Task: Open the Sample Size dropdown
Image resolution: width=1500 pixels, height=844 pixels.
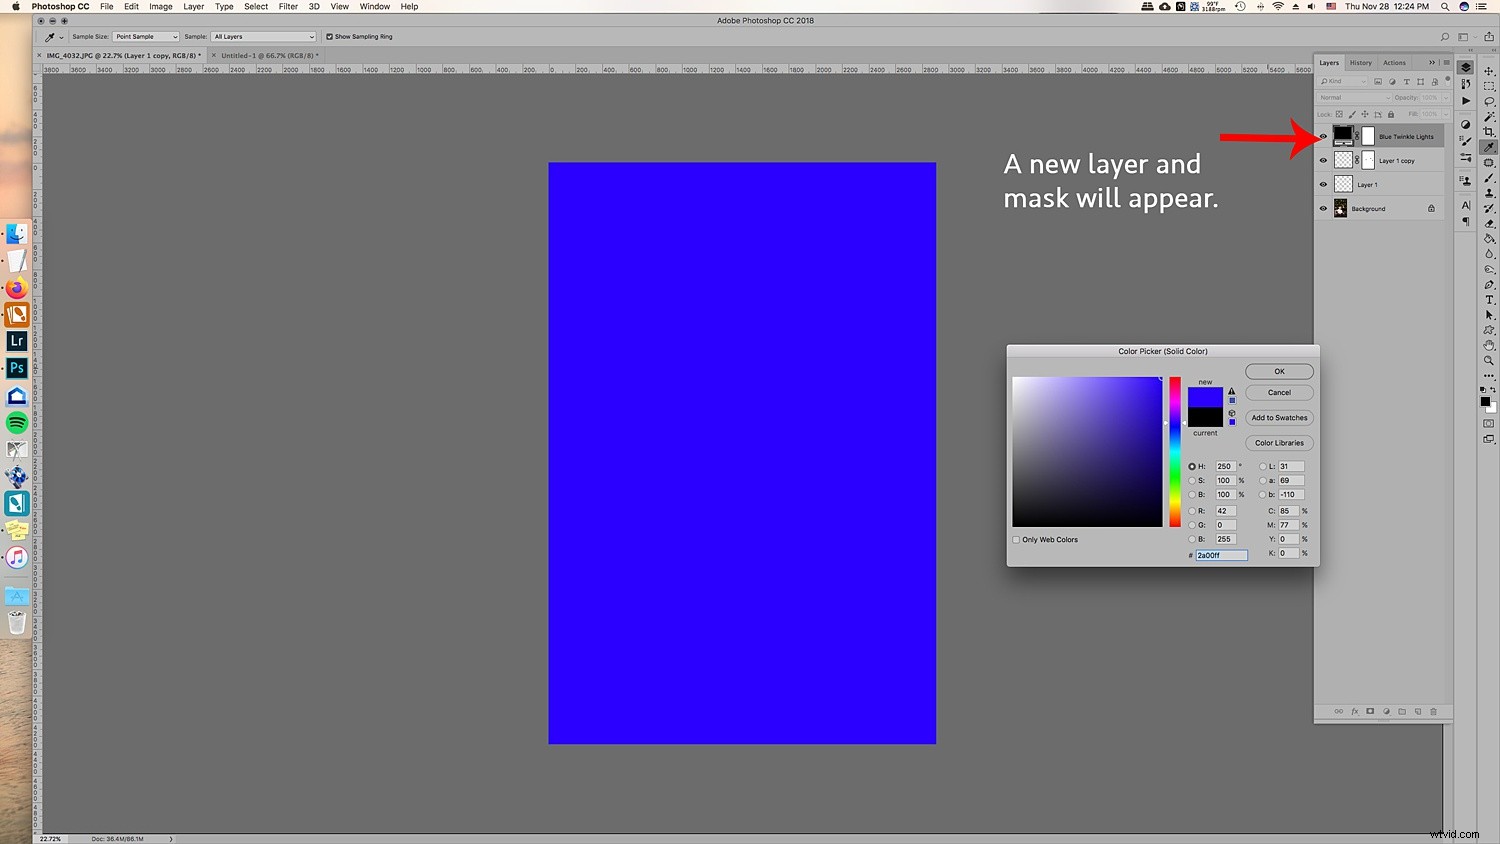Action: coord(146,37)
